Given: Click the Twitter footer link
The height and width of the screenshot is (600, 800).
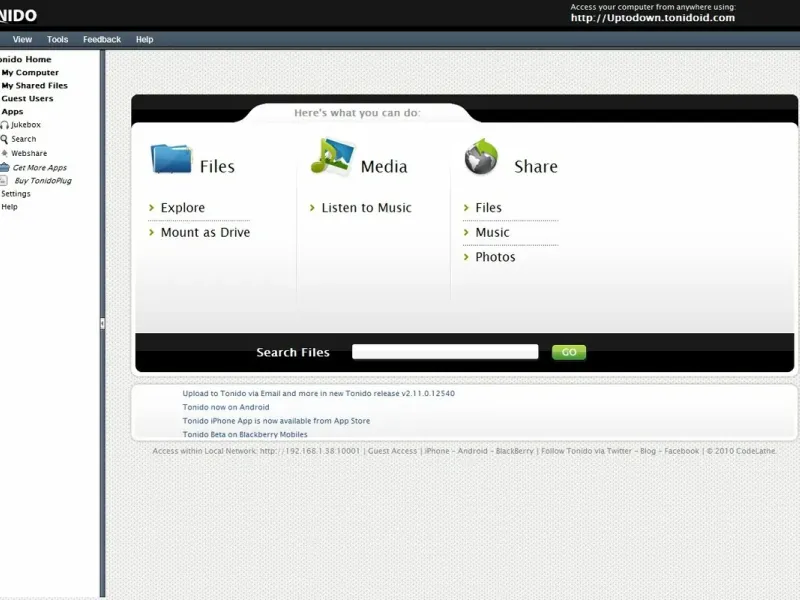Looking at the screenshot, I should (x=619, y=451).
